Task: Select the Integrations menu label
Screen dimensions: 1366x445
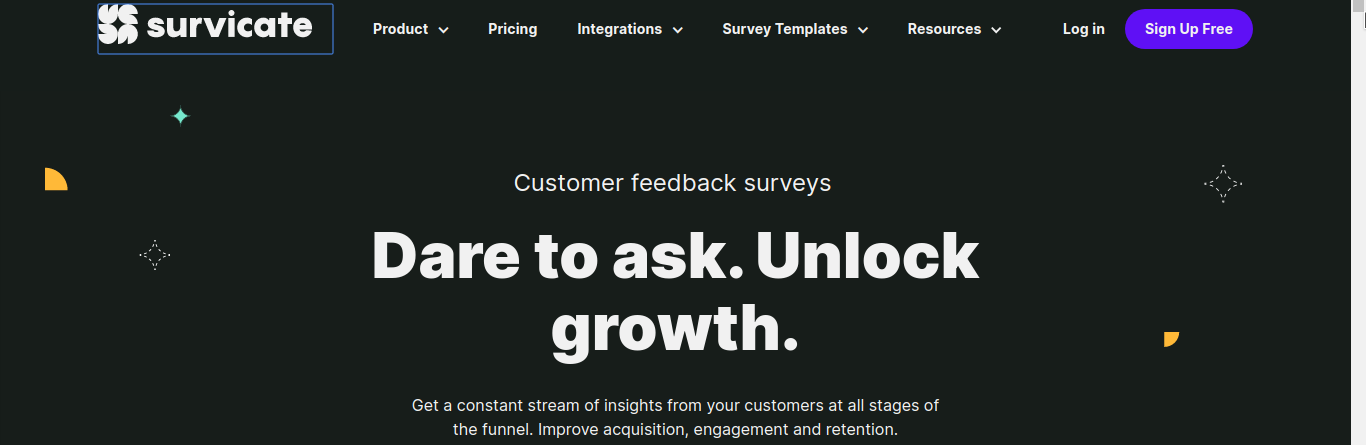Action: point(619,29)
